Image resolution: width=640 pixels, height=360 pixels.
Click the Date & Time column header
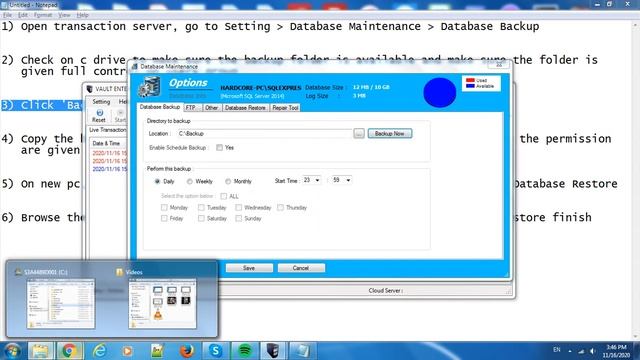pyautogui.click(x=106, y=143)
